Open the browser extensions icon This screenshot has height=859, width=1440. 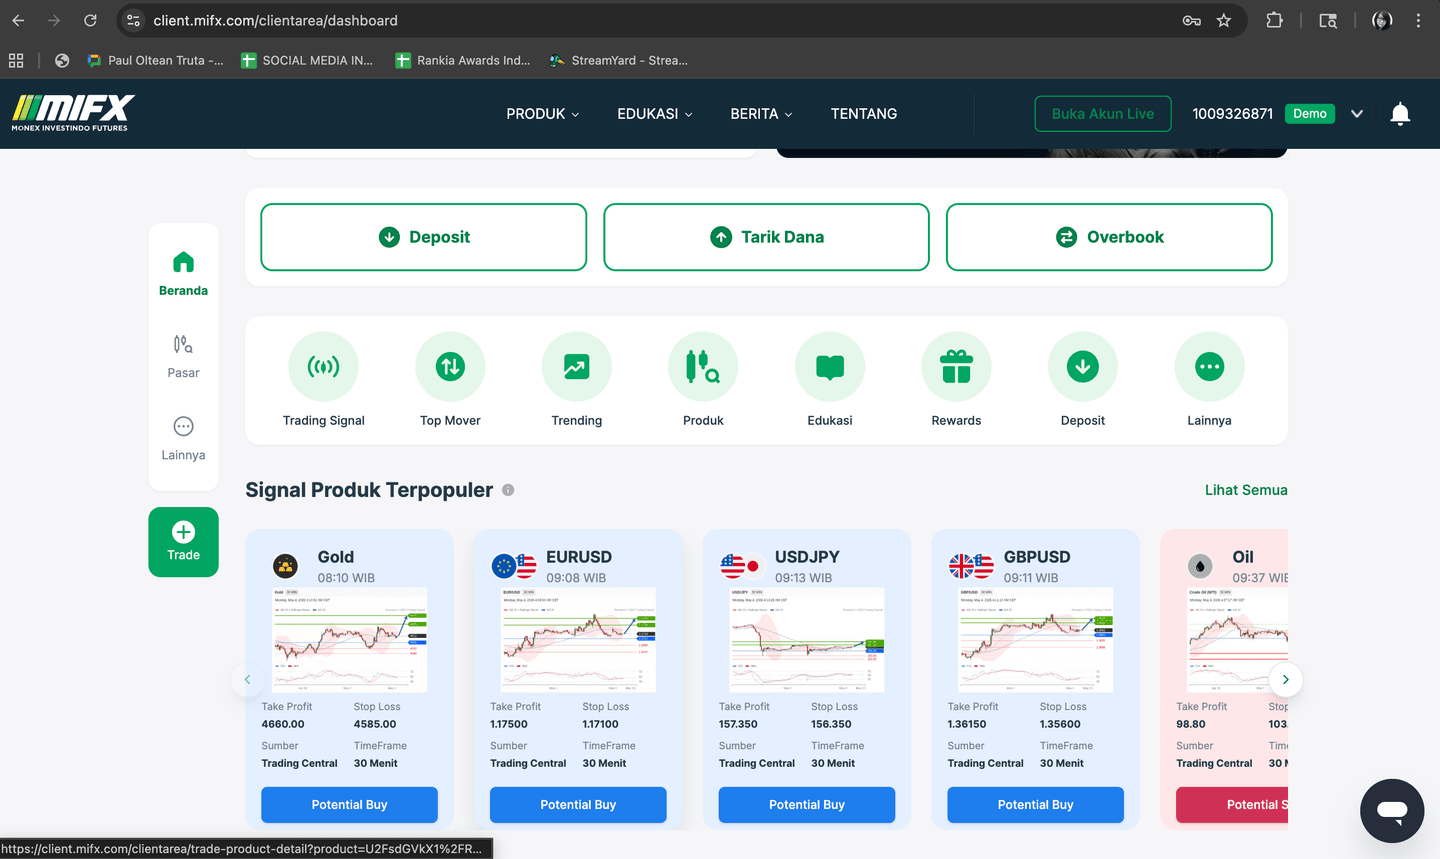[x=1274, y=20]
